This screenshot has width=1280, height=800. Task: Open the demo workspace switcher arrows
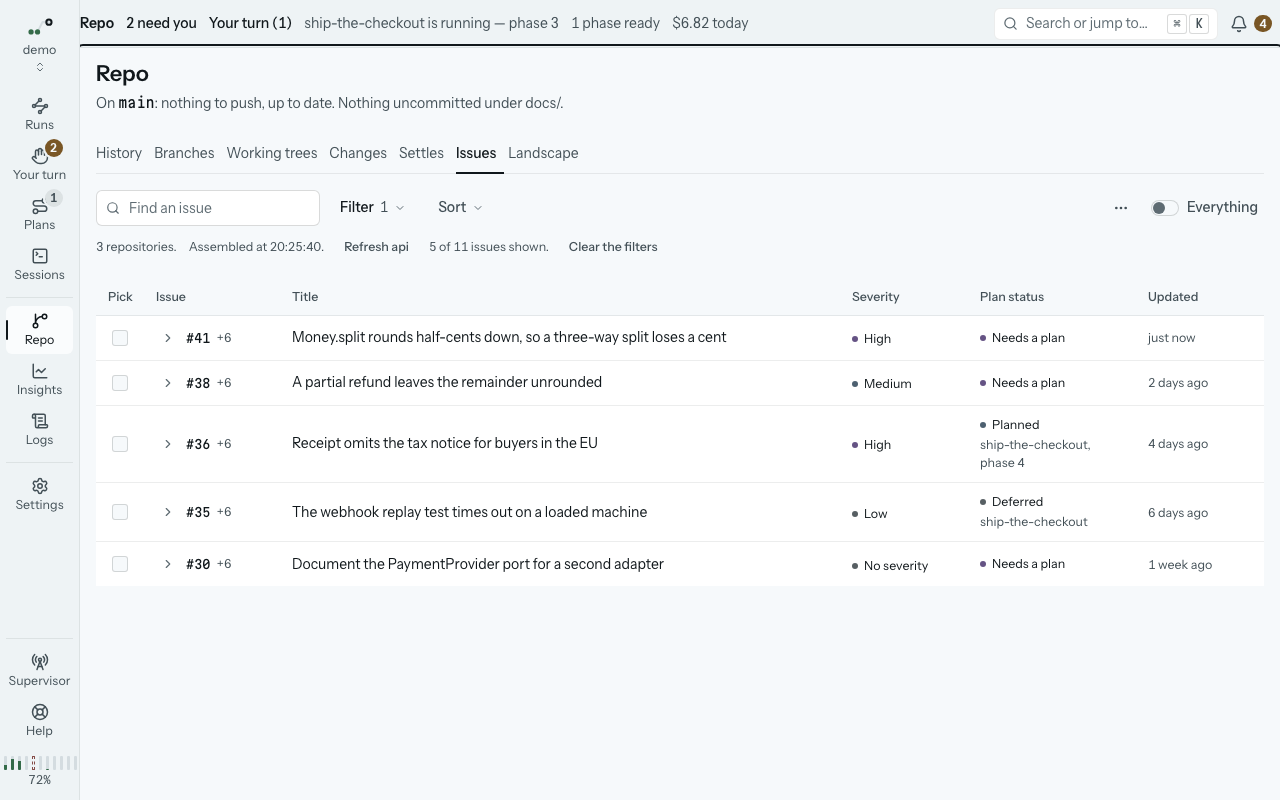click(40, 67)
